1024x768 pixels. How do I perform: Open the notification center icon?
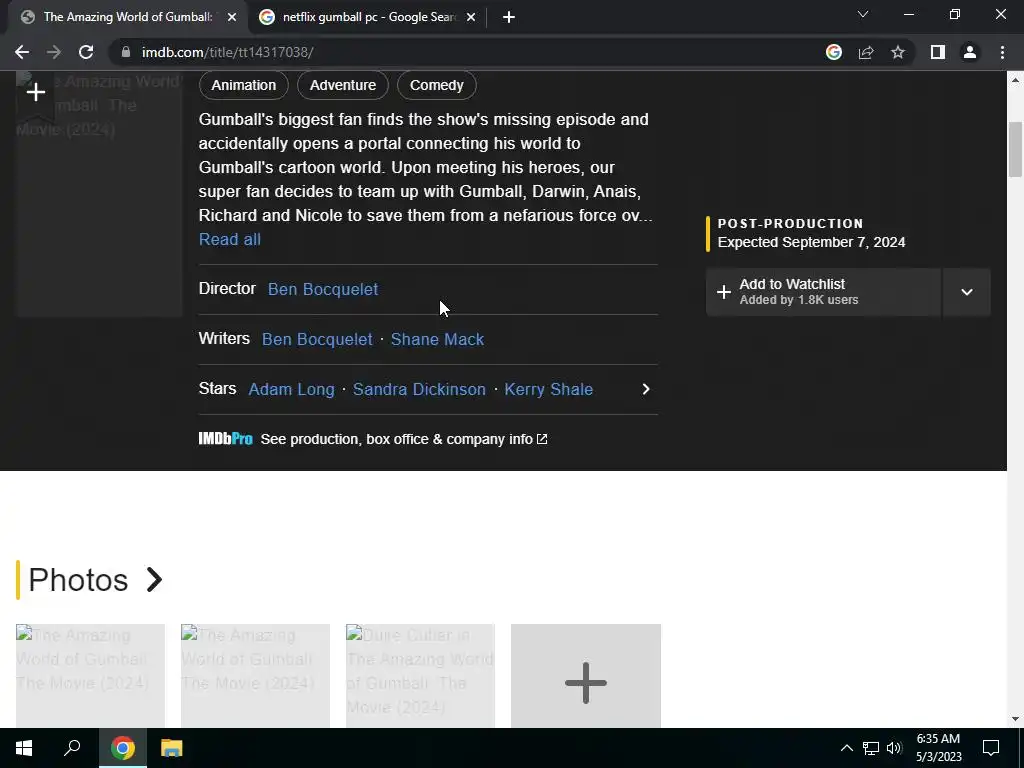point(991,748)
